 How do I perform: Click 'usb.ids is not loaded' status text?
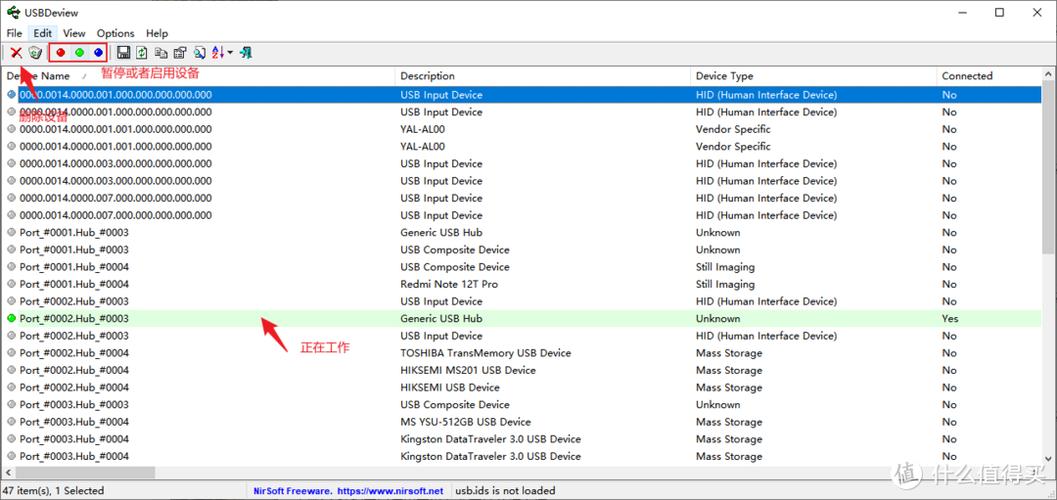tap(506, 491)
